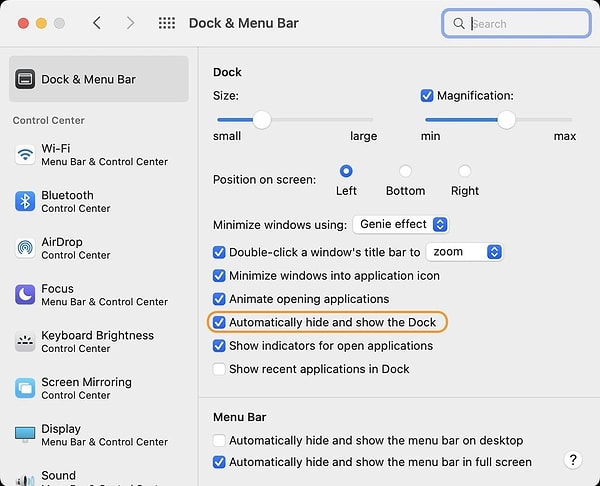Click the Display monitor icon
The height and width of the screenshot is (486, 600).
click(x=25, y=435)
